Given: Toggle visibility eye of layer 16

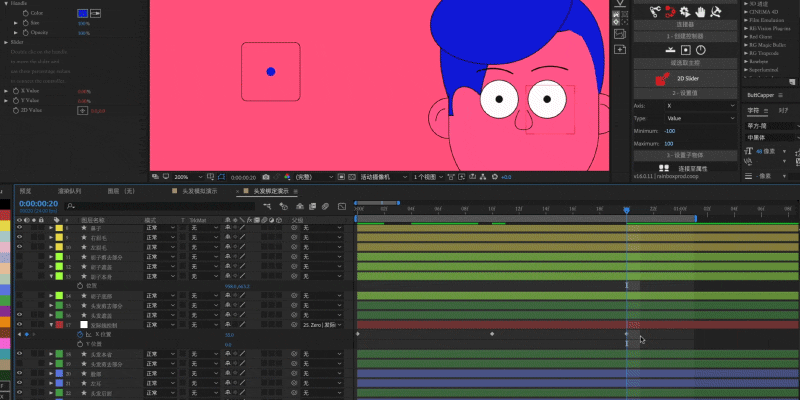Looking at the screenshot, I should (19, 315).
